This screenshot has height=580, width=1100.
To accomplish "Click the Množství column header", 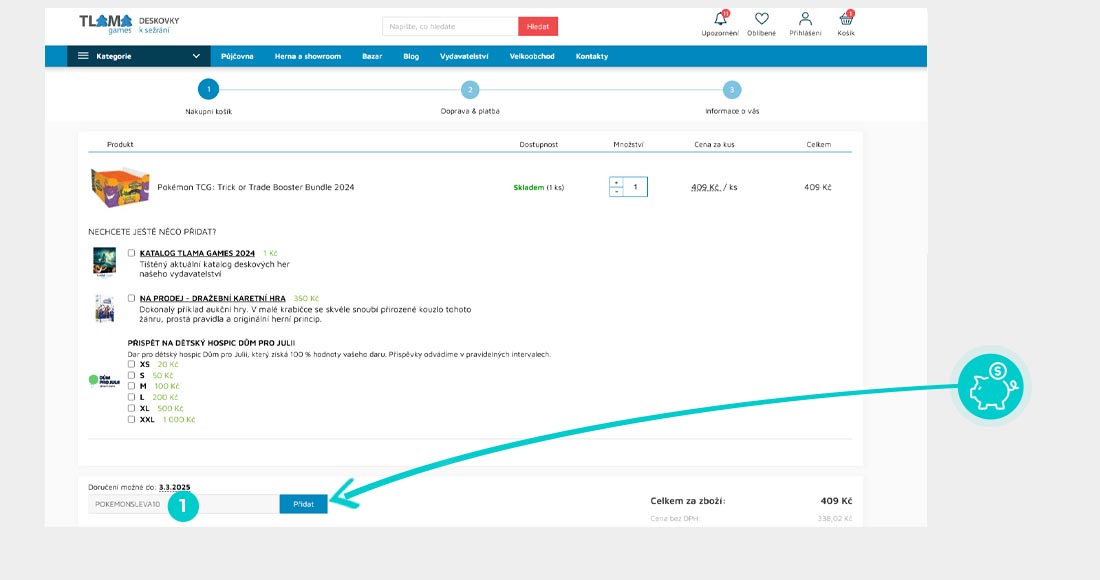I will click(x=628, y=144).
